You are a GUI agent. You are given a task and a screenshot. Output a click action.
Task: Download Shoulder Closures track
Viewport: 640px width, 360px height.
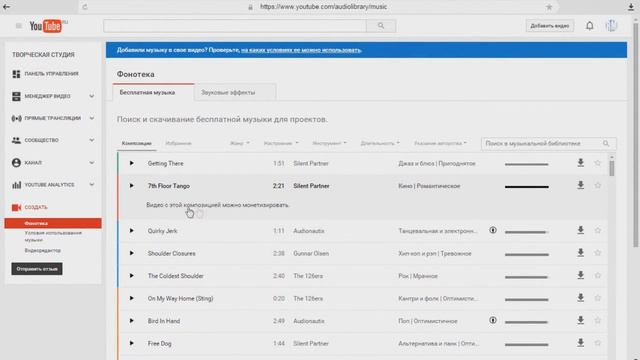tap(580, 253)
